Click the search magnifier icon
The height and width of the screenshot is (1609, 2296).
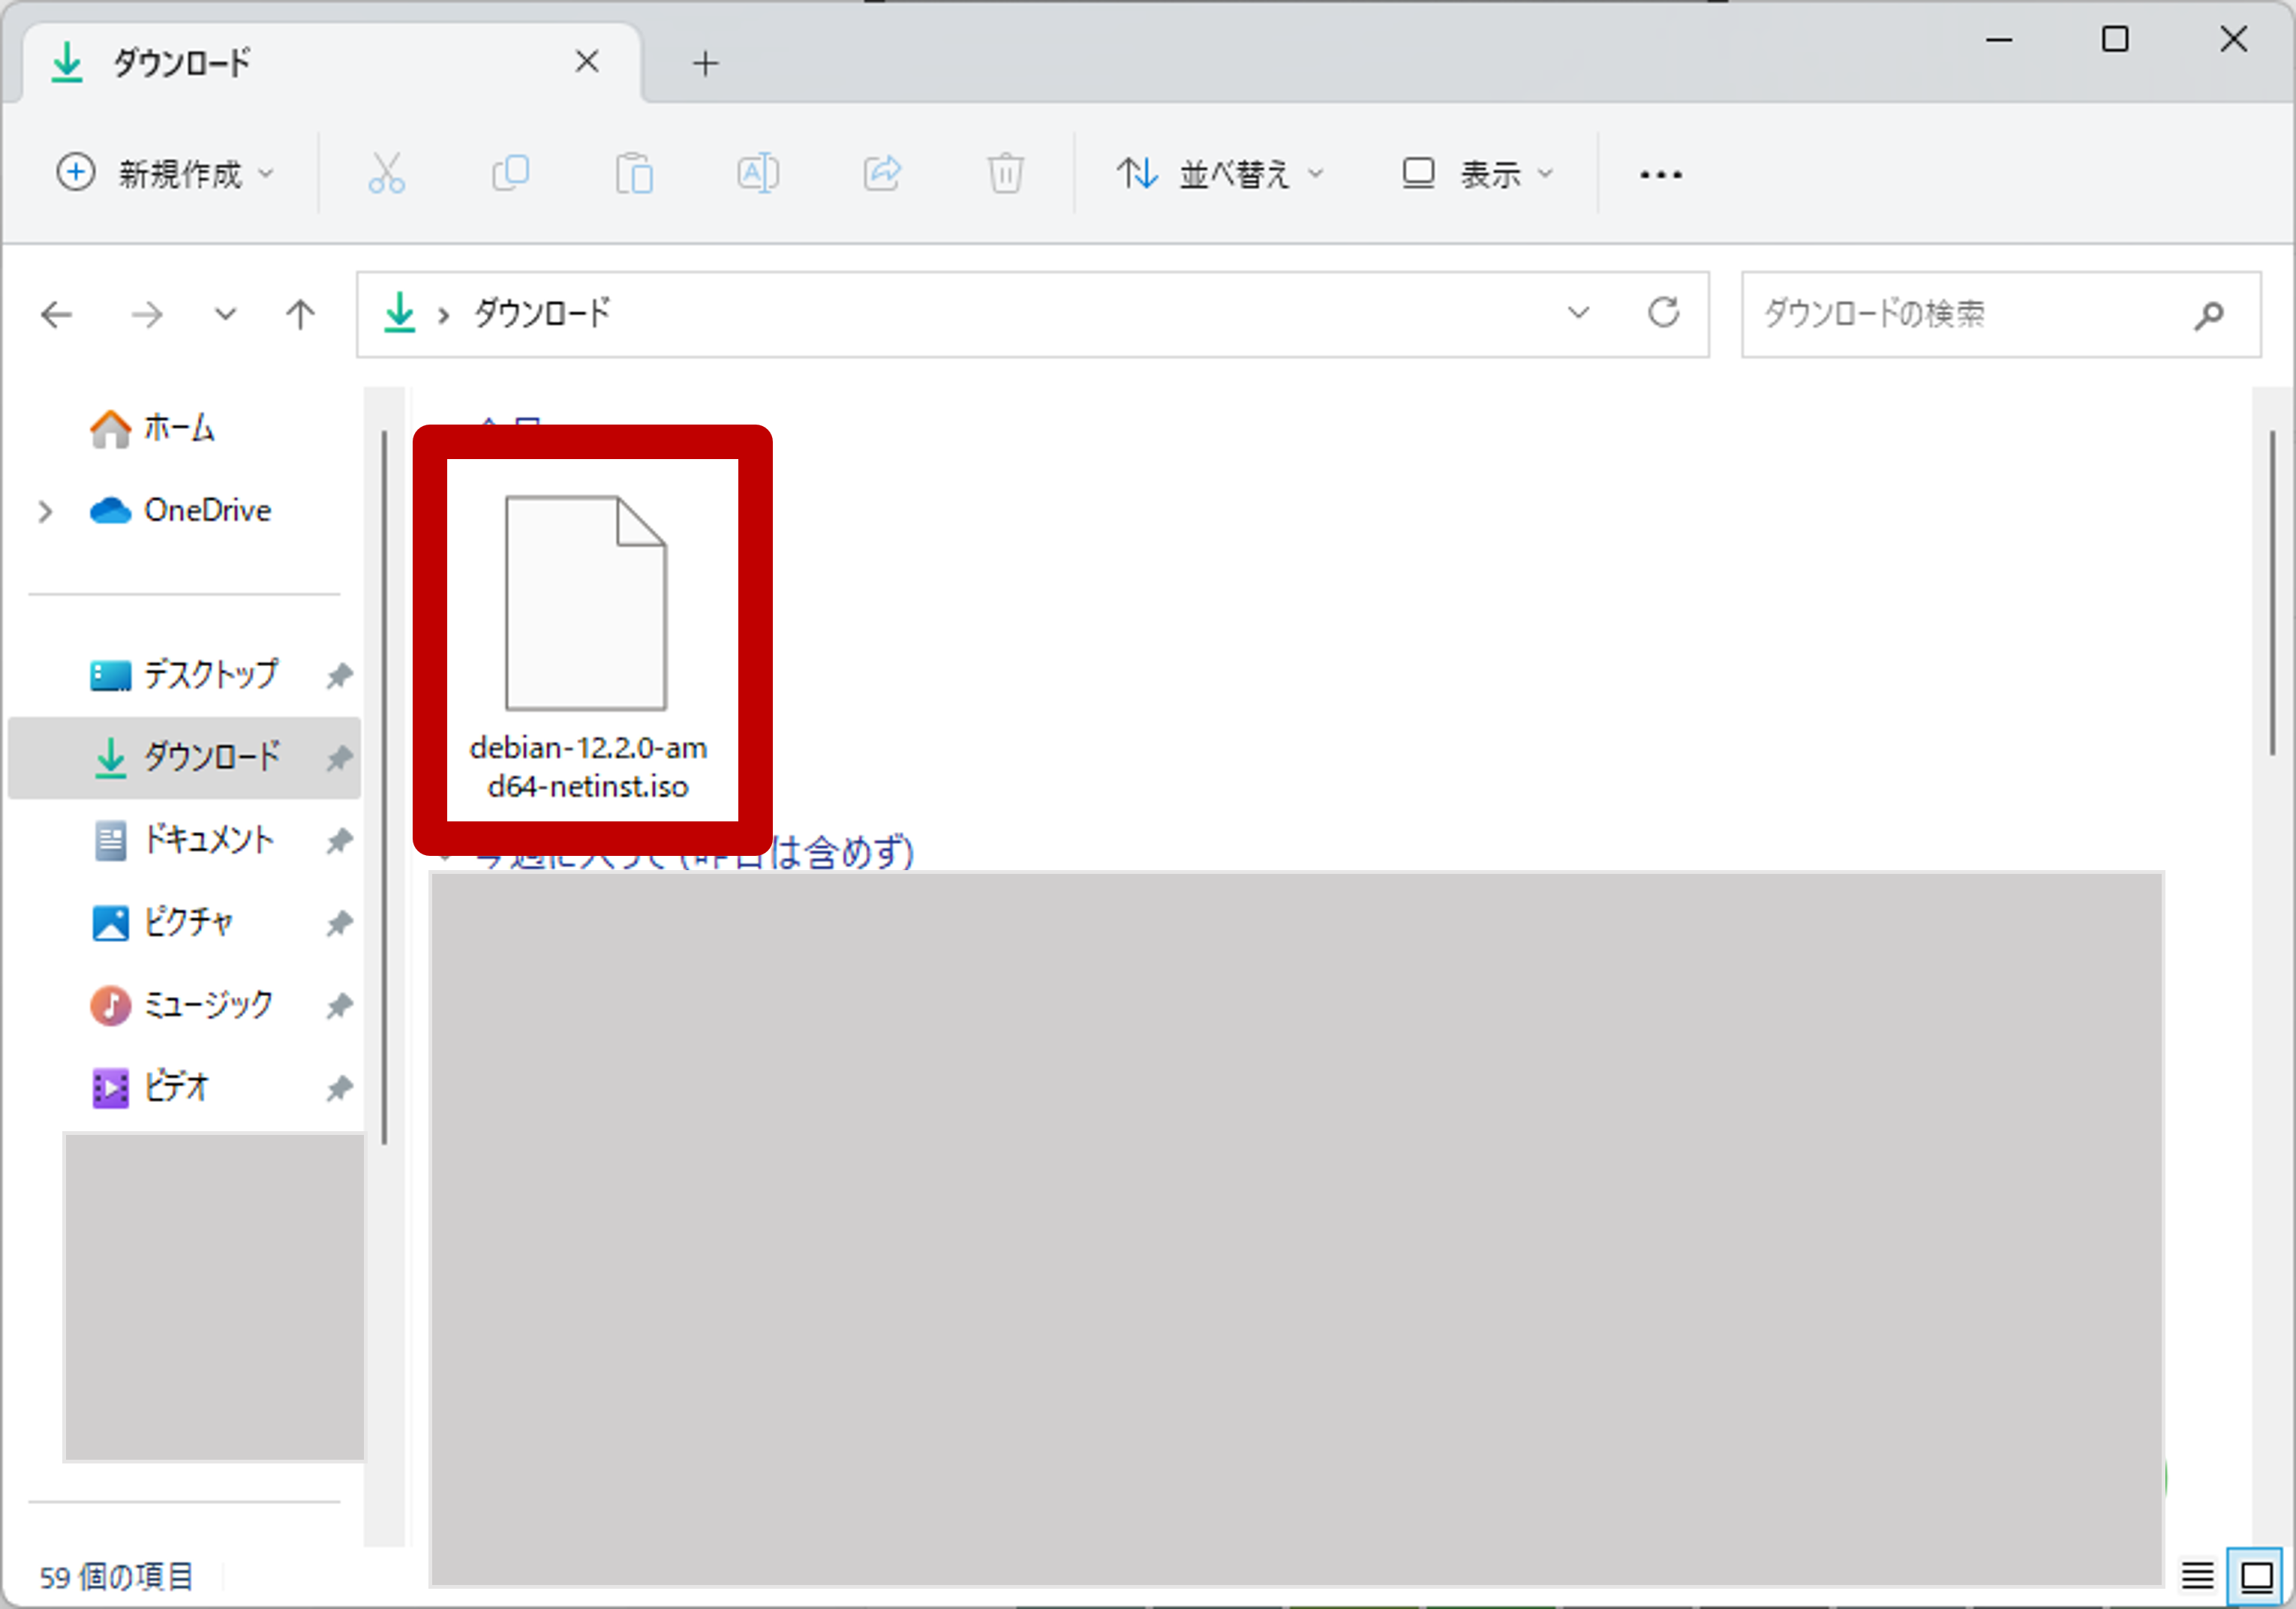[2208, 315]
